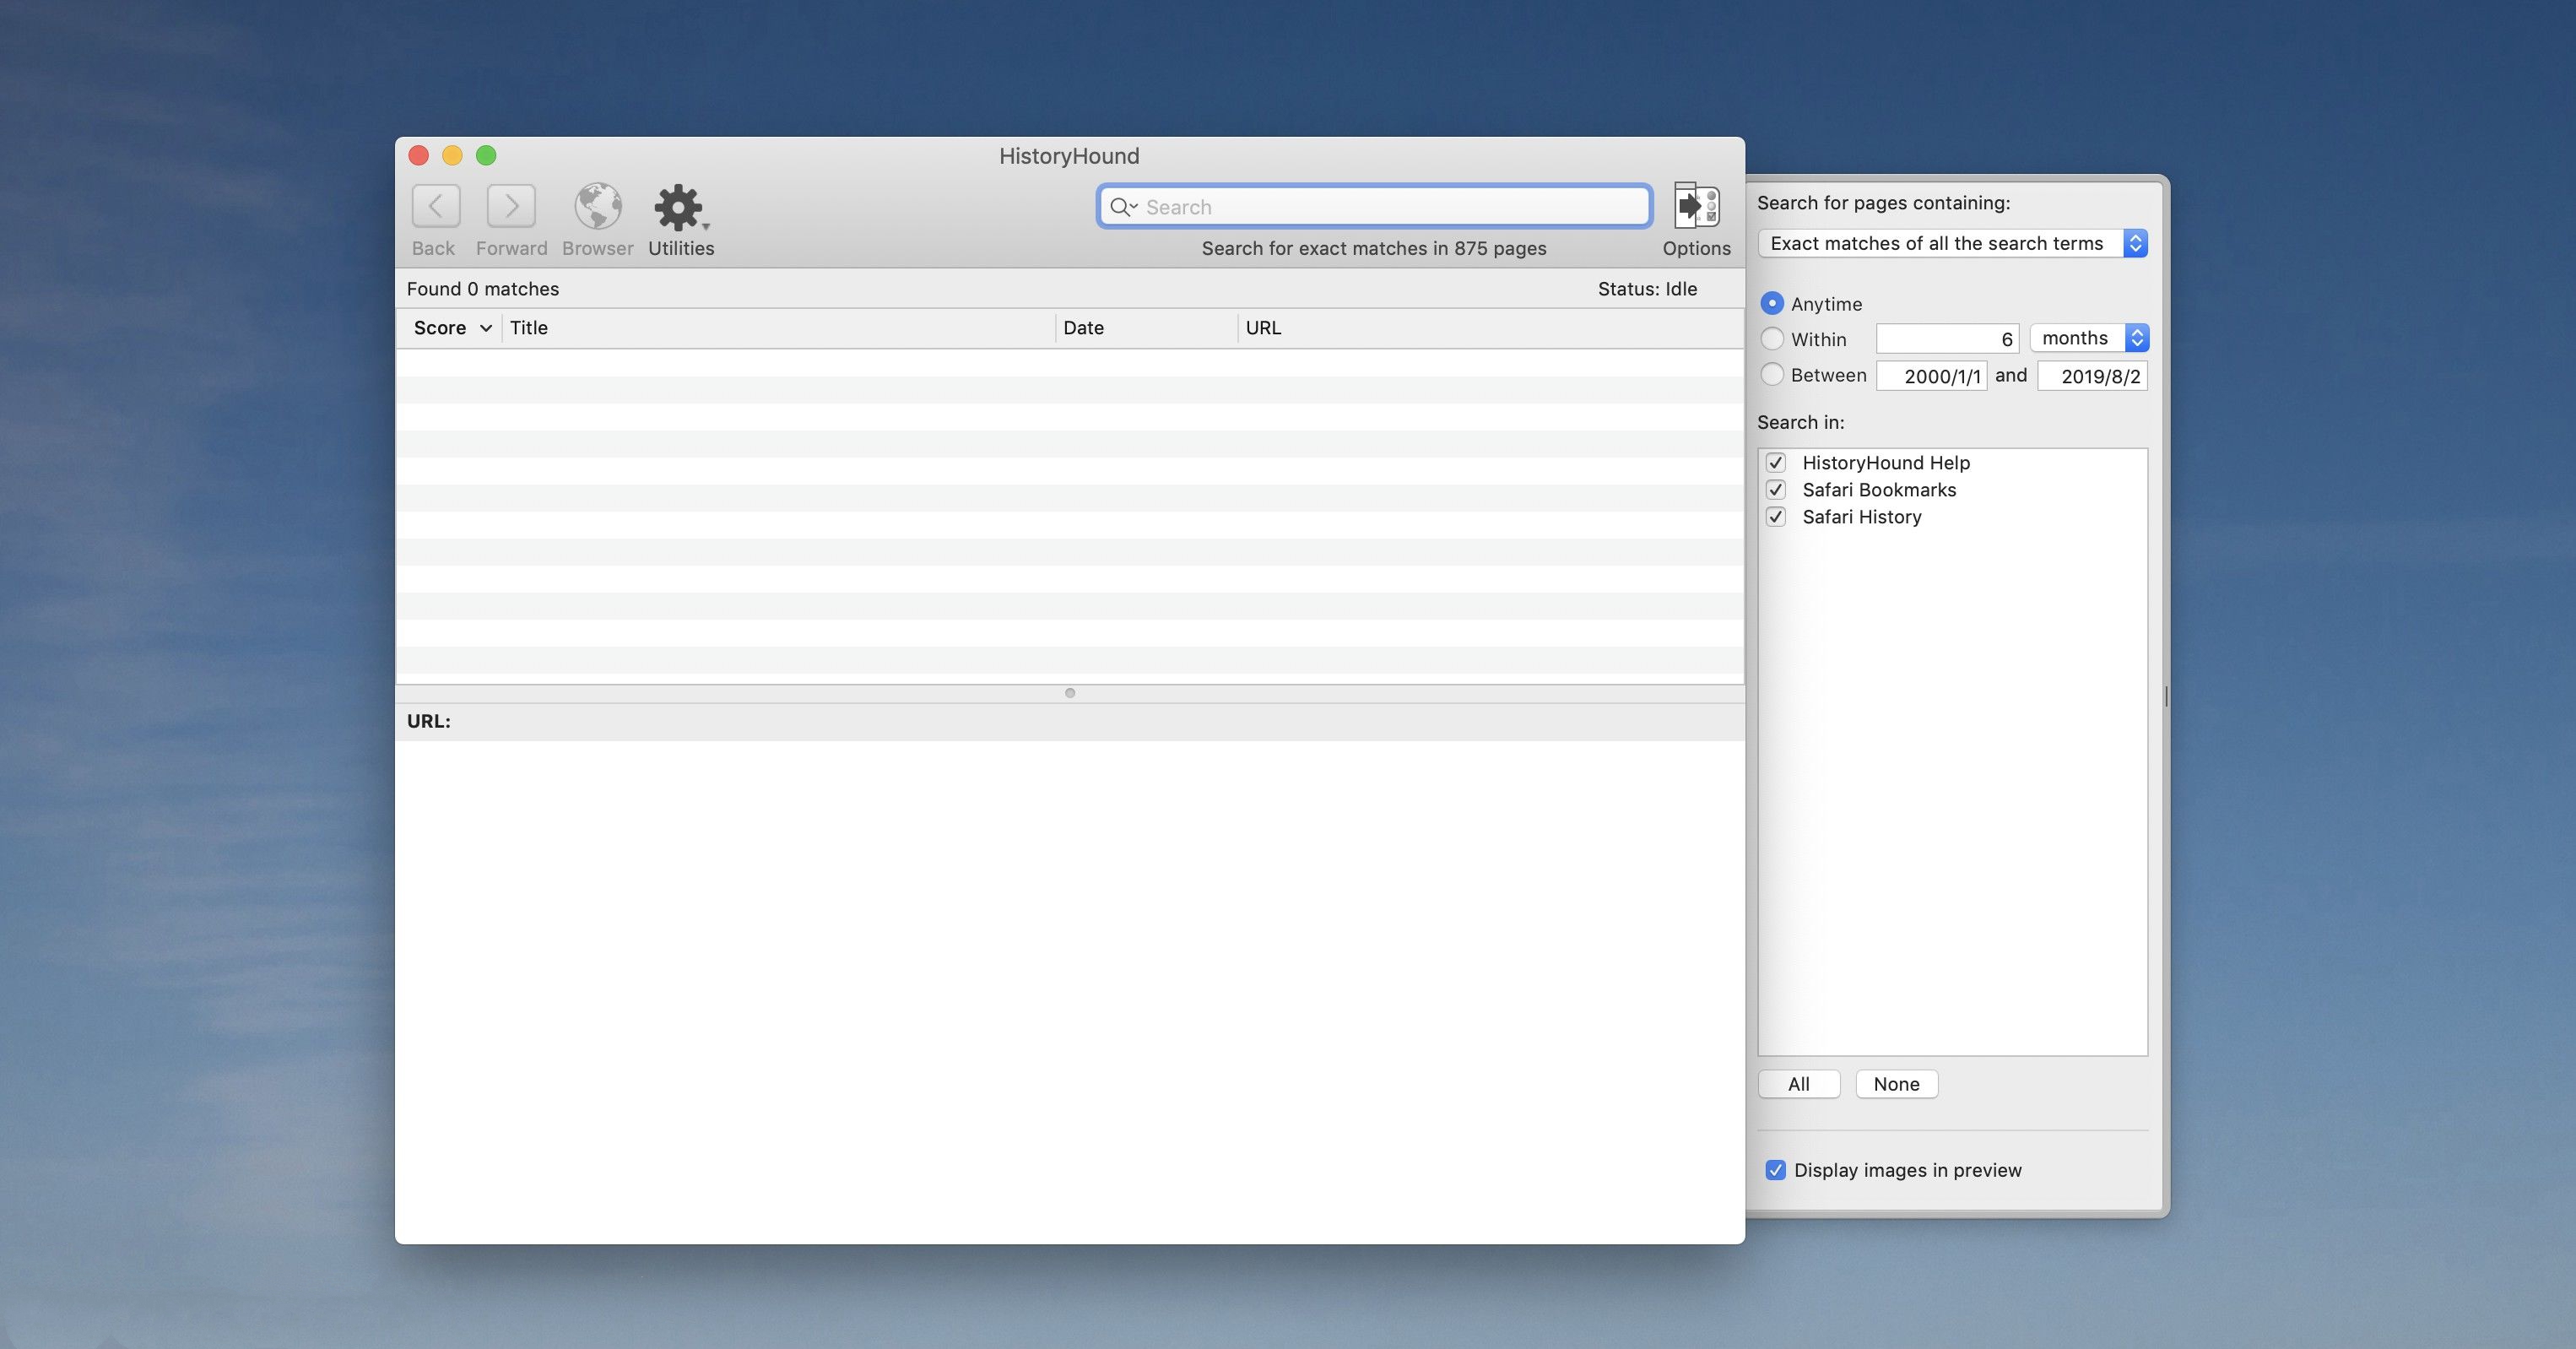Sort by the Title column header

(x=778, y=328)
